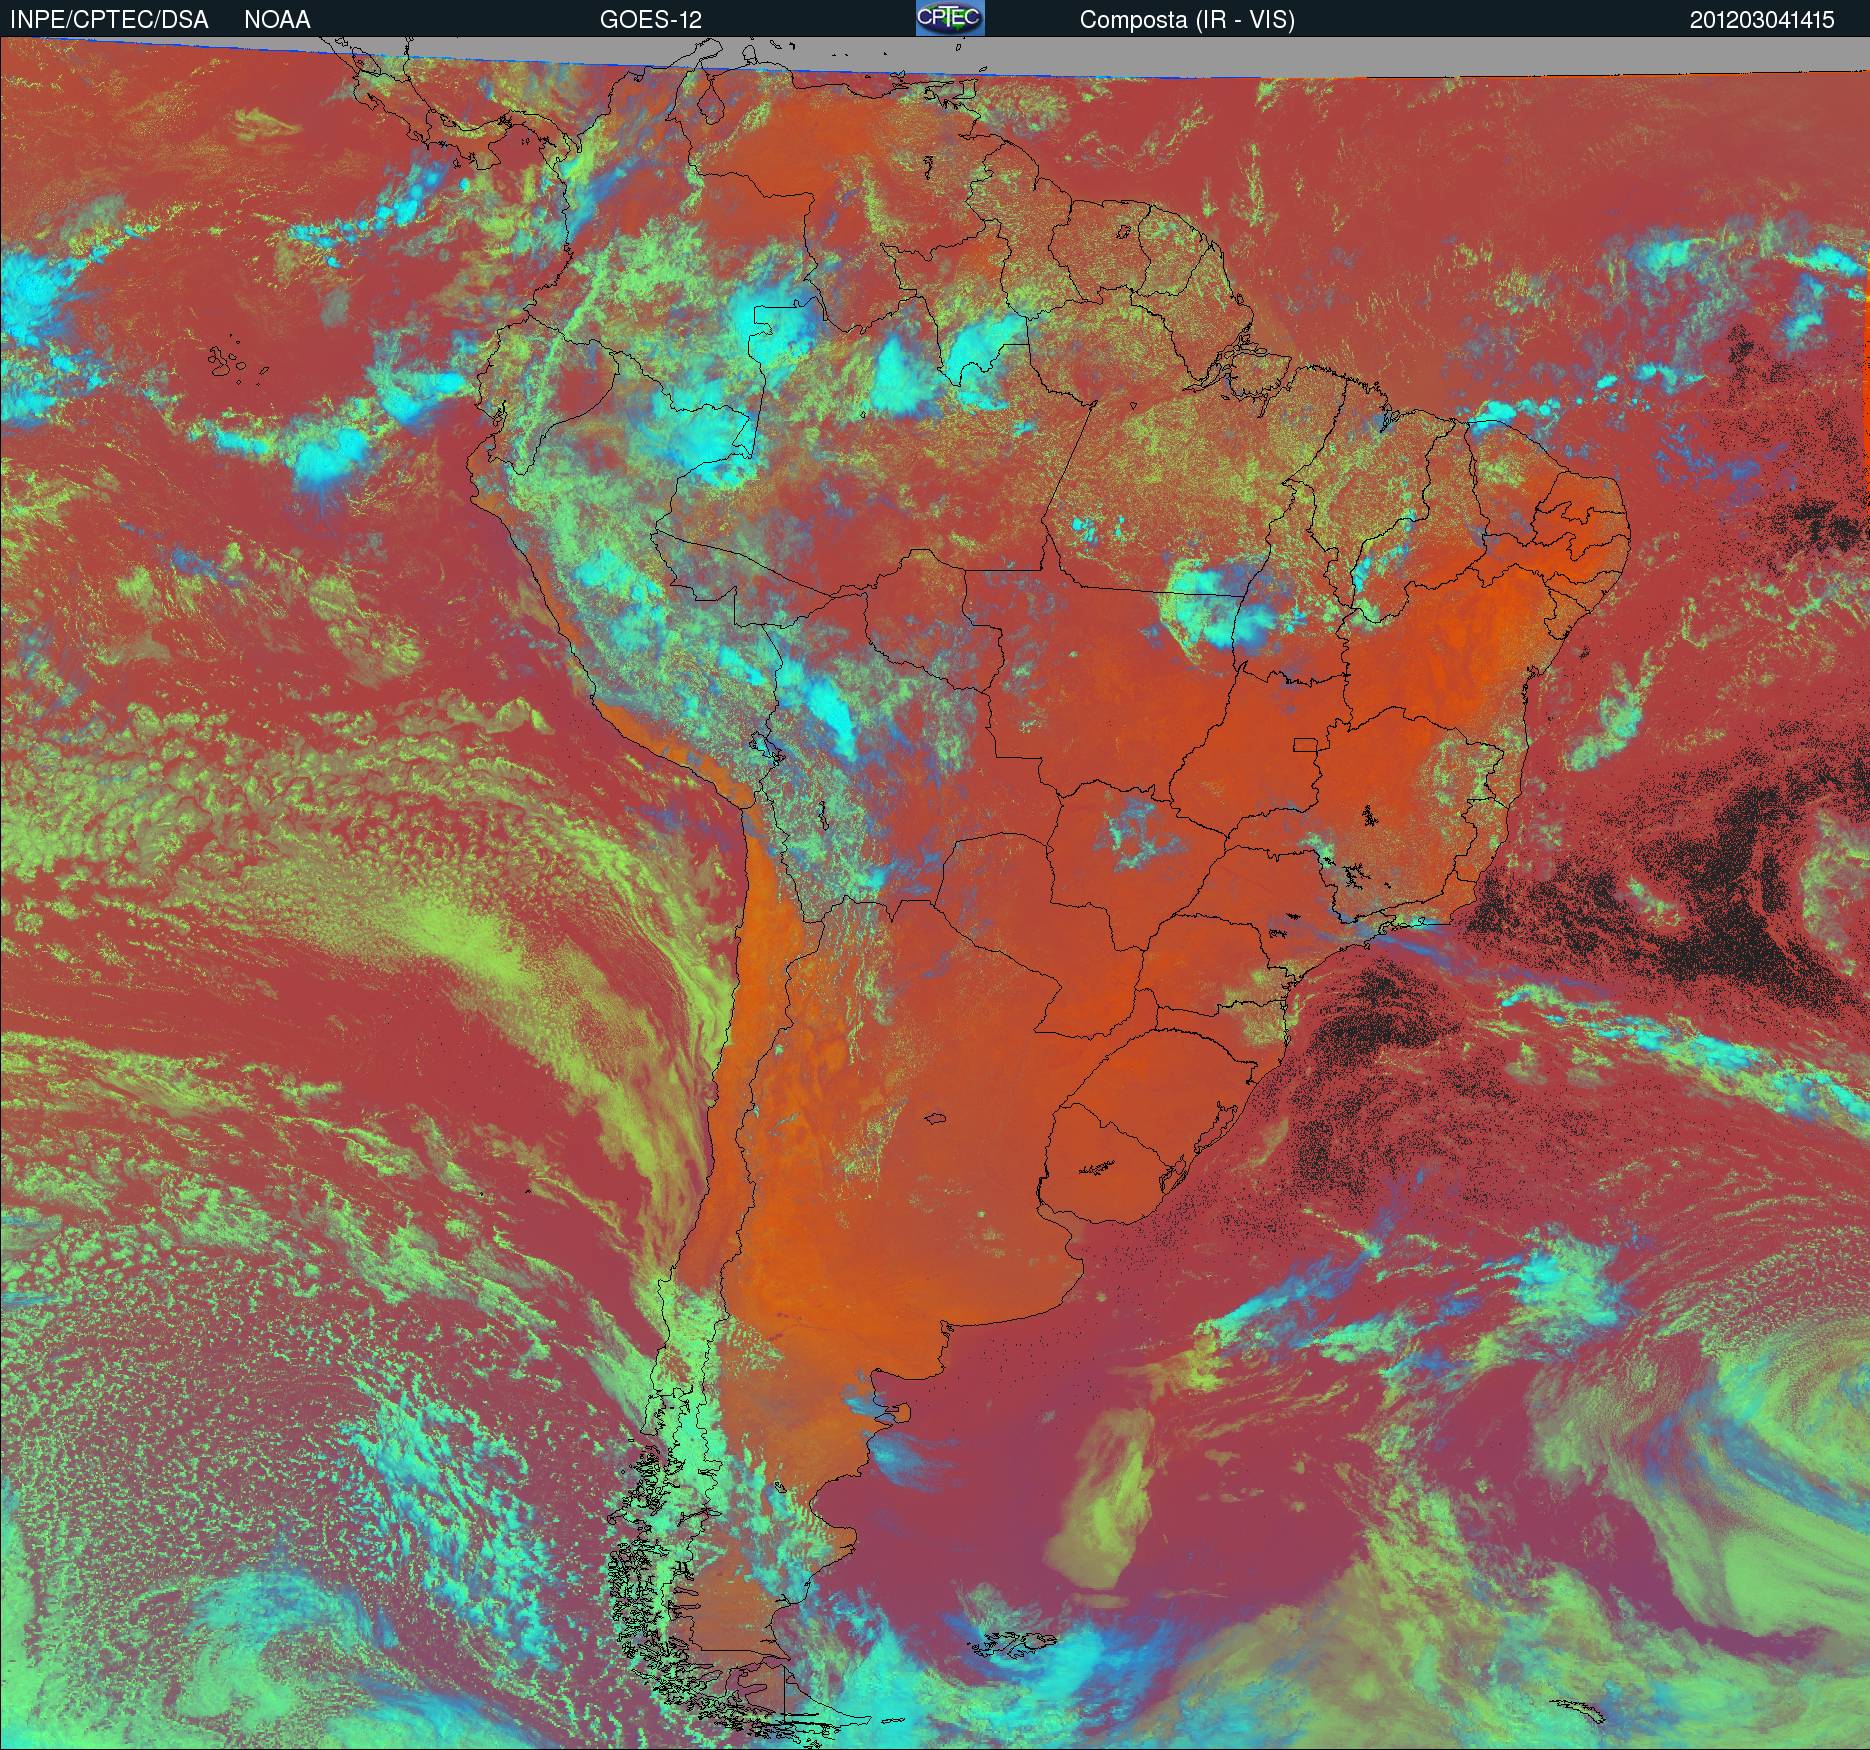Click the CPTEC logo in header
1870x1750 pixels.
(x=950, y=18)
